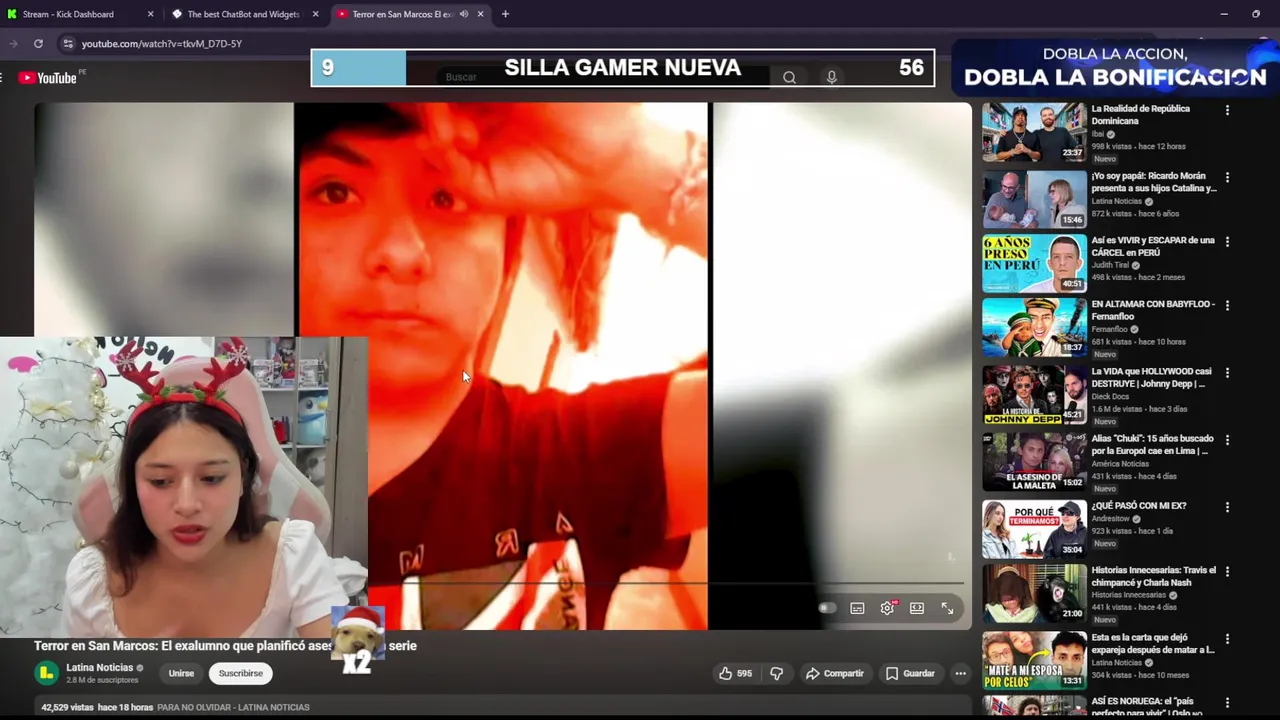Click Dieck Docs channel name

coord(1110,396)
